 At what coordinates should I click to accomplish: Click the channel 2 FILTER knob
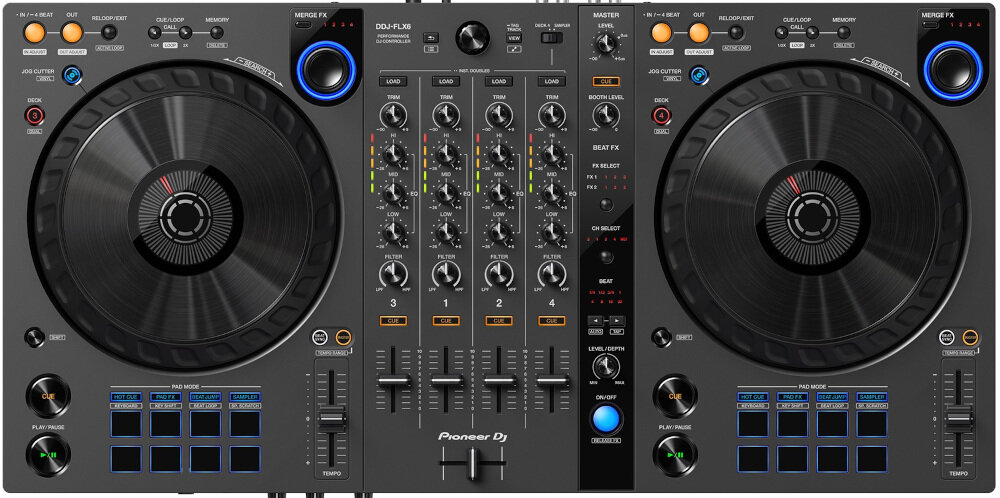[x=499, y=274]
